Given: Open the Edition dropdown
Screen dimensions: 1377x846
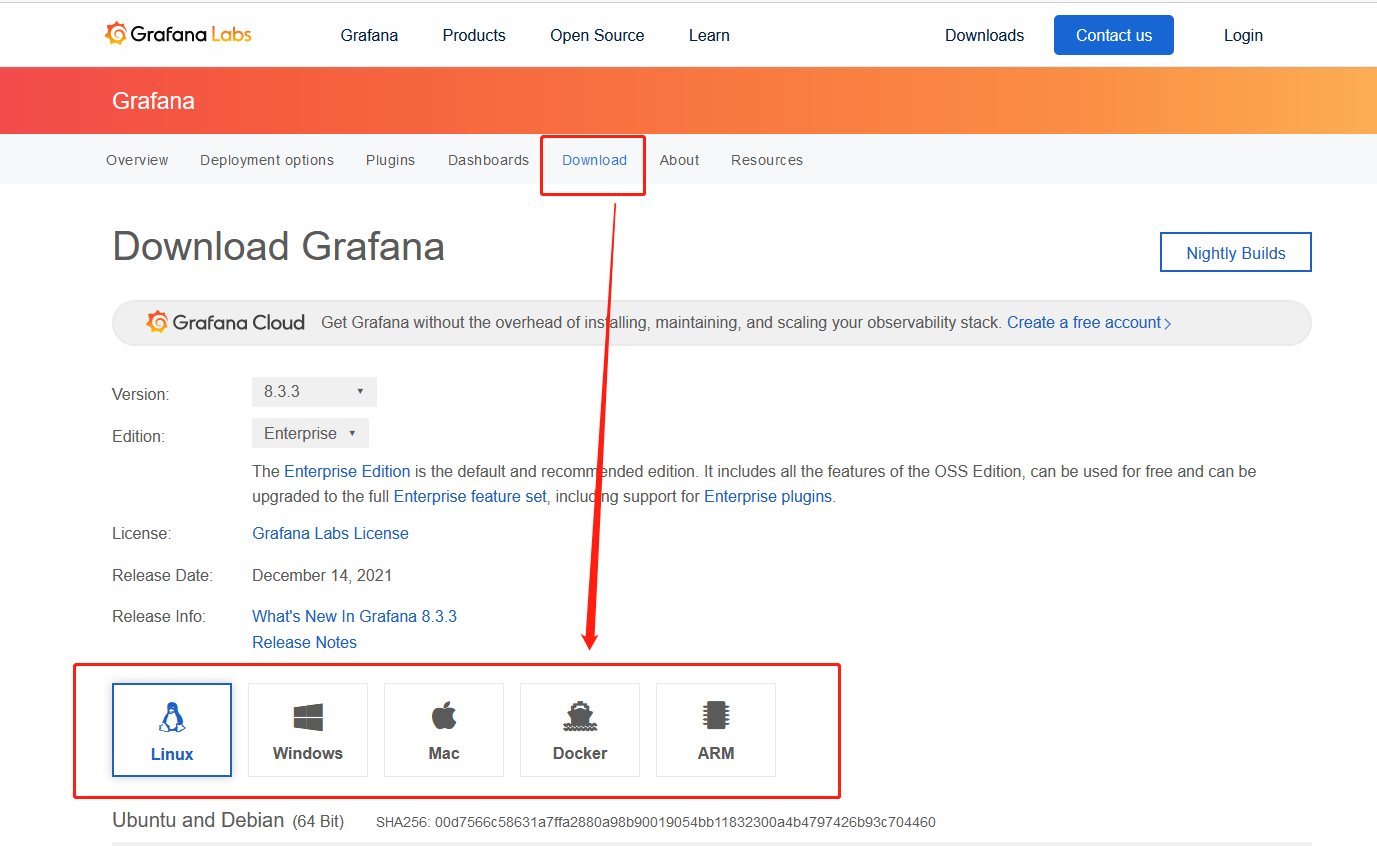Looking at the screenshot, I should point(310,433).
